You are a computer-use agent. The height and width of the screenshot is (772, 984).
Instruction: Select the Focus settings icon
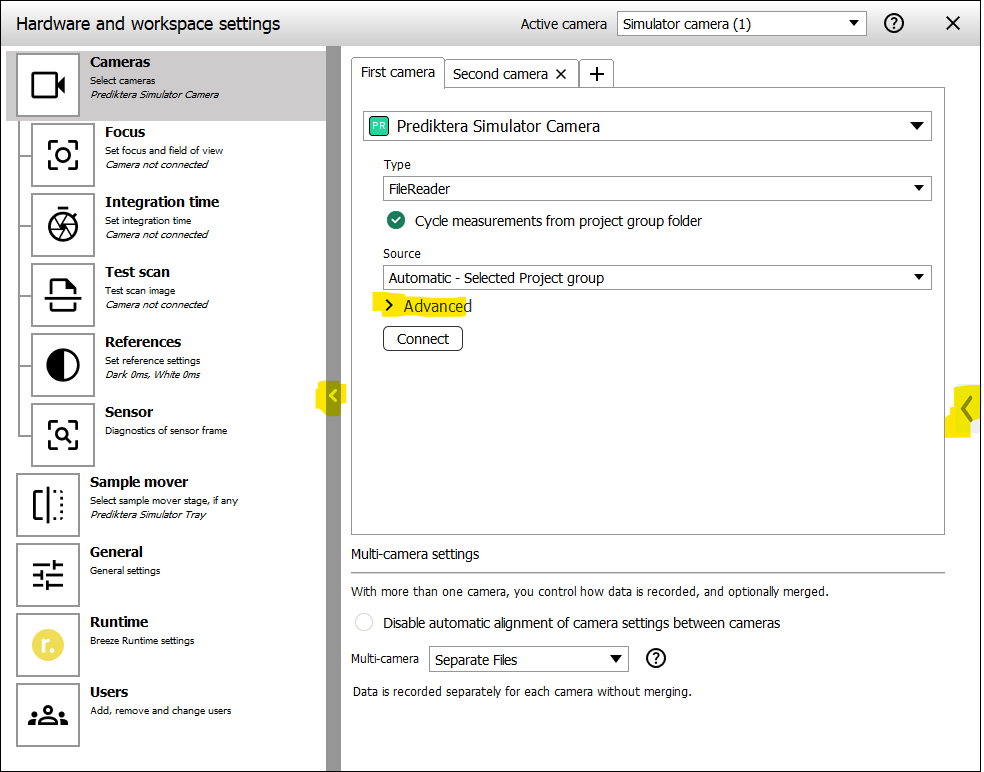point(63,155)
